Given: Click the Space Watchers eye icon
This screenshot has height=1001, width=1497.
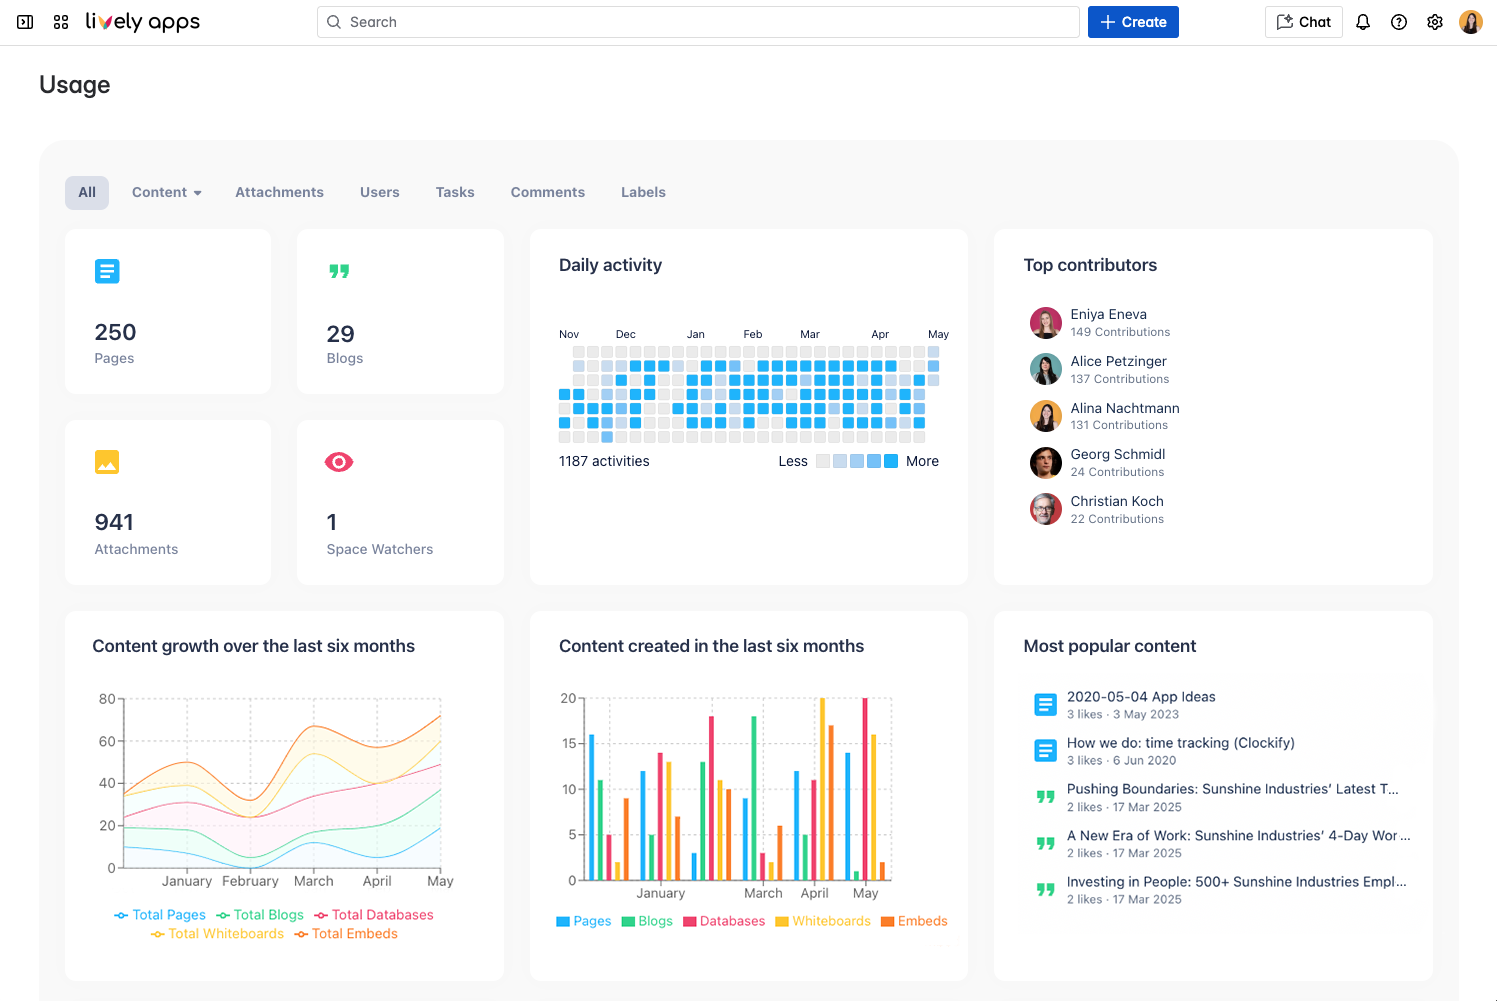Looking at the screenshot, I should 339,462.
